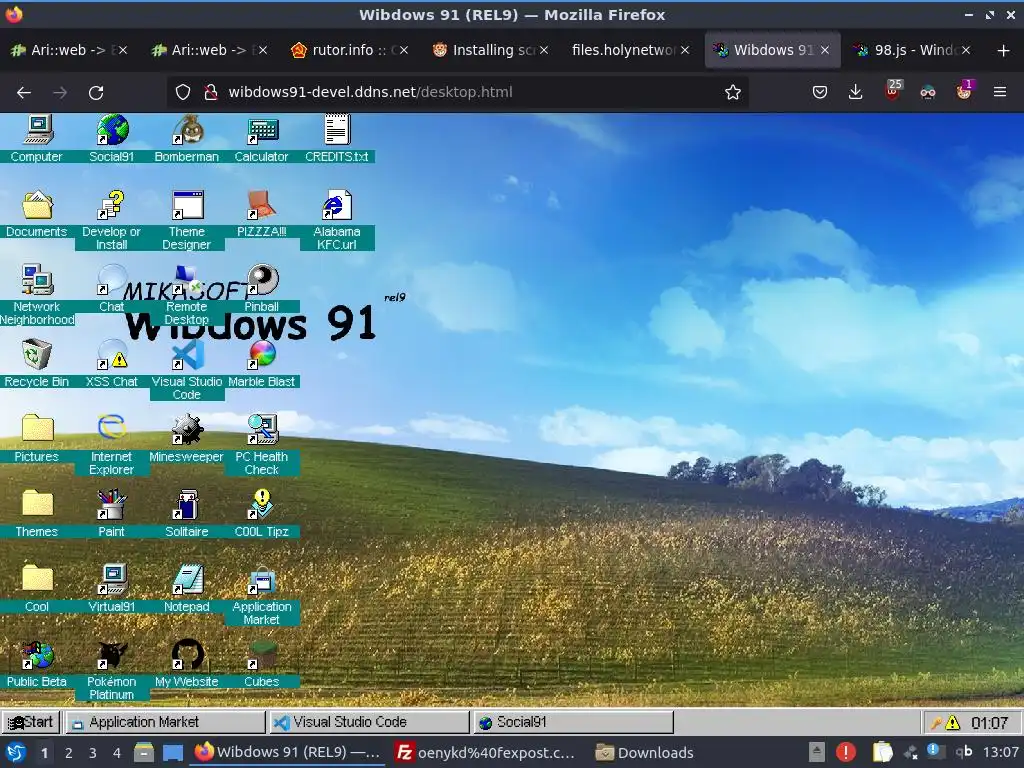This screenshot has width=1024, height=768.
Task: Open FileZilla oenykd window in taskbar
Action: [487, 753]
